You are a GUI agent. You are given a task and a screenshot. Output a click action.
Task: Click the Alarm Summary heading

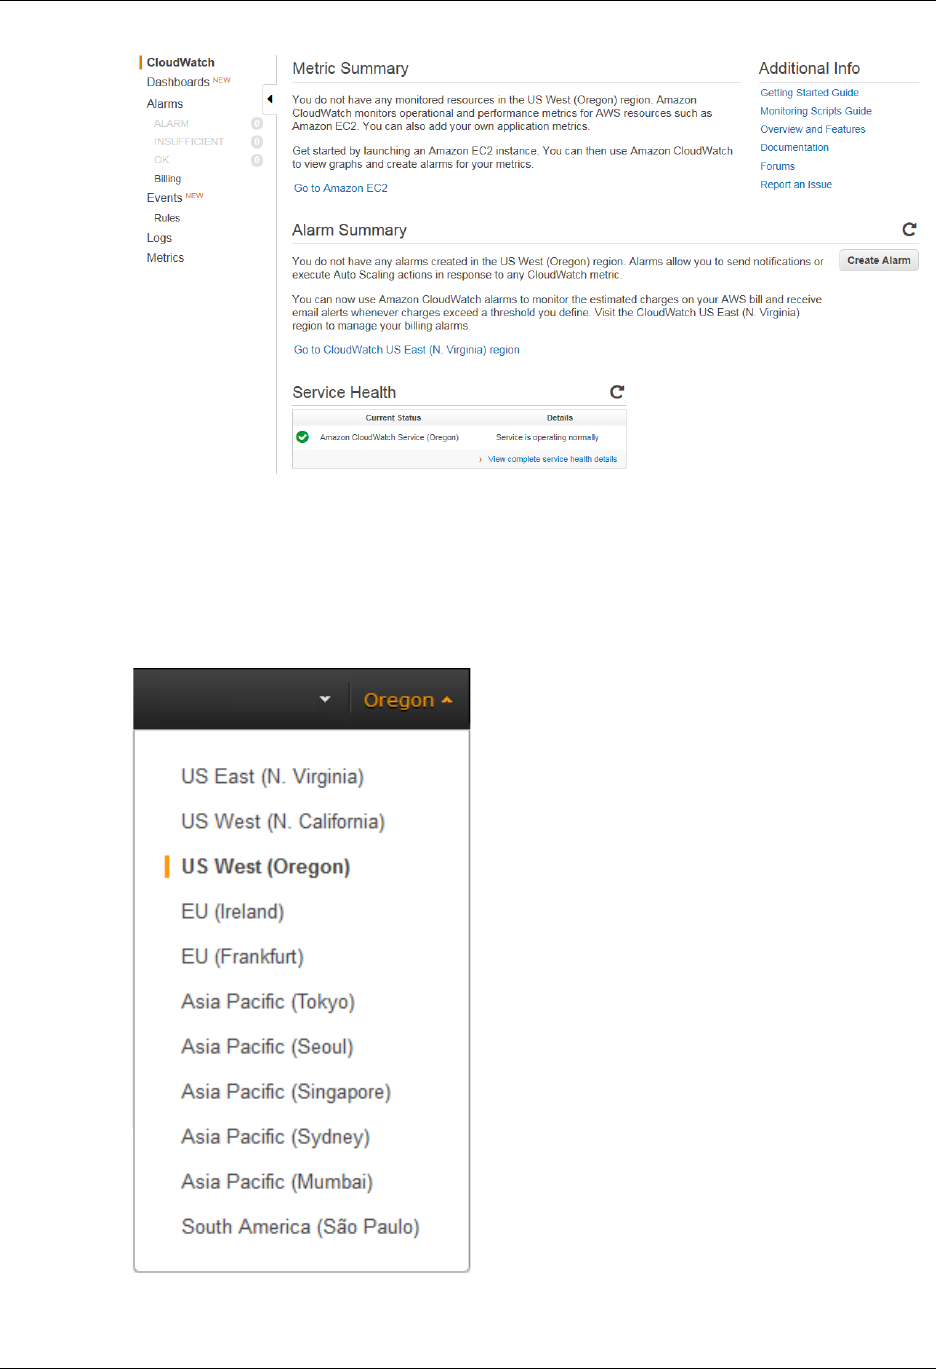click(x=349, y=230)
